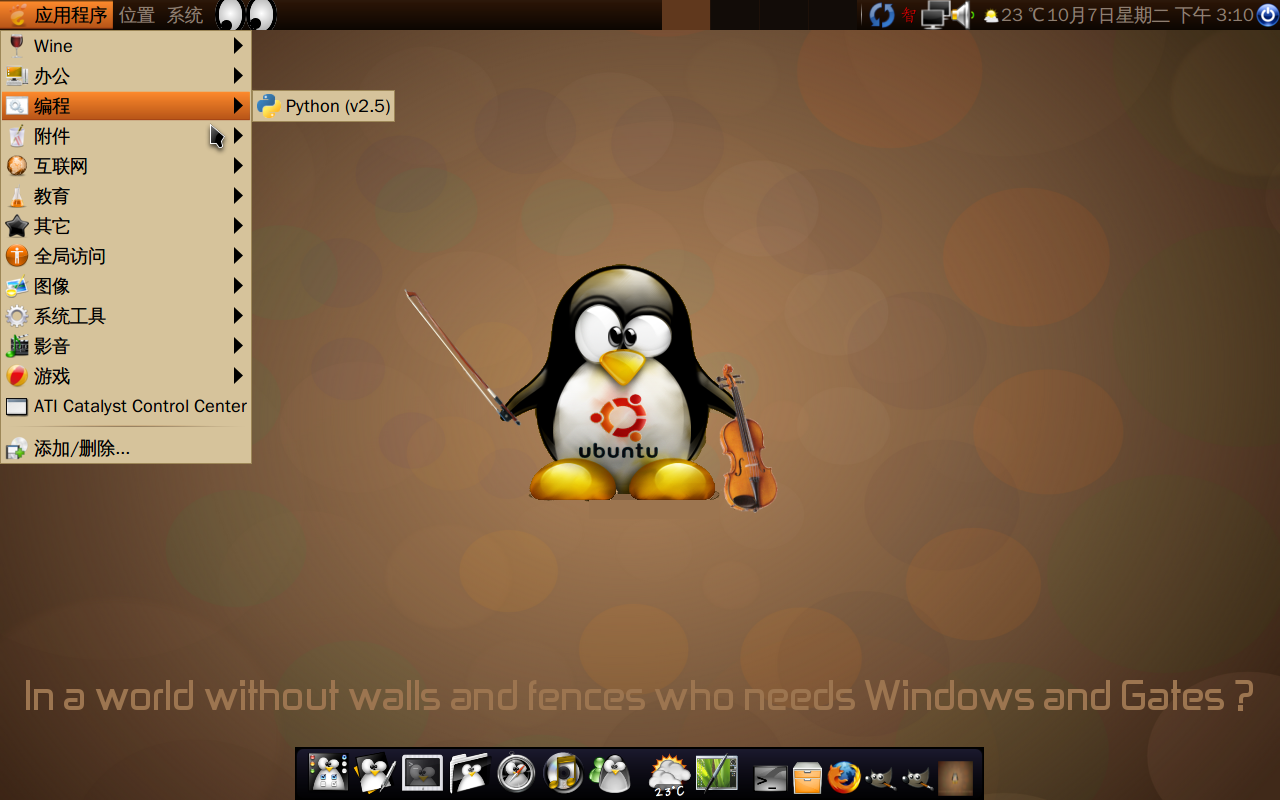The height and width of the screenshot is (800, 1280).
Task: Open the penguin control-panel icon in dock
Action: (x=328, y=773)
